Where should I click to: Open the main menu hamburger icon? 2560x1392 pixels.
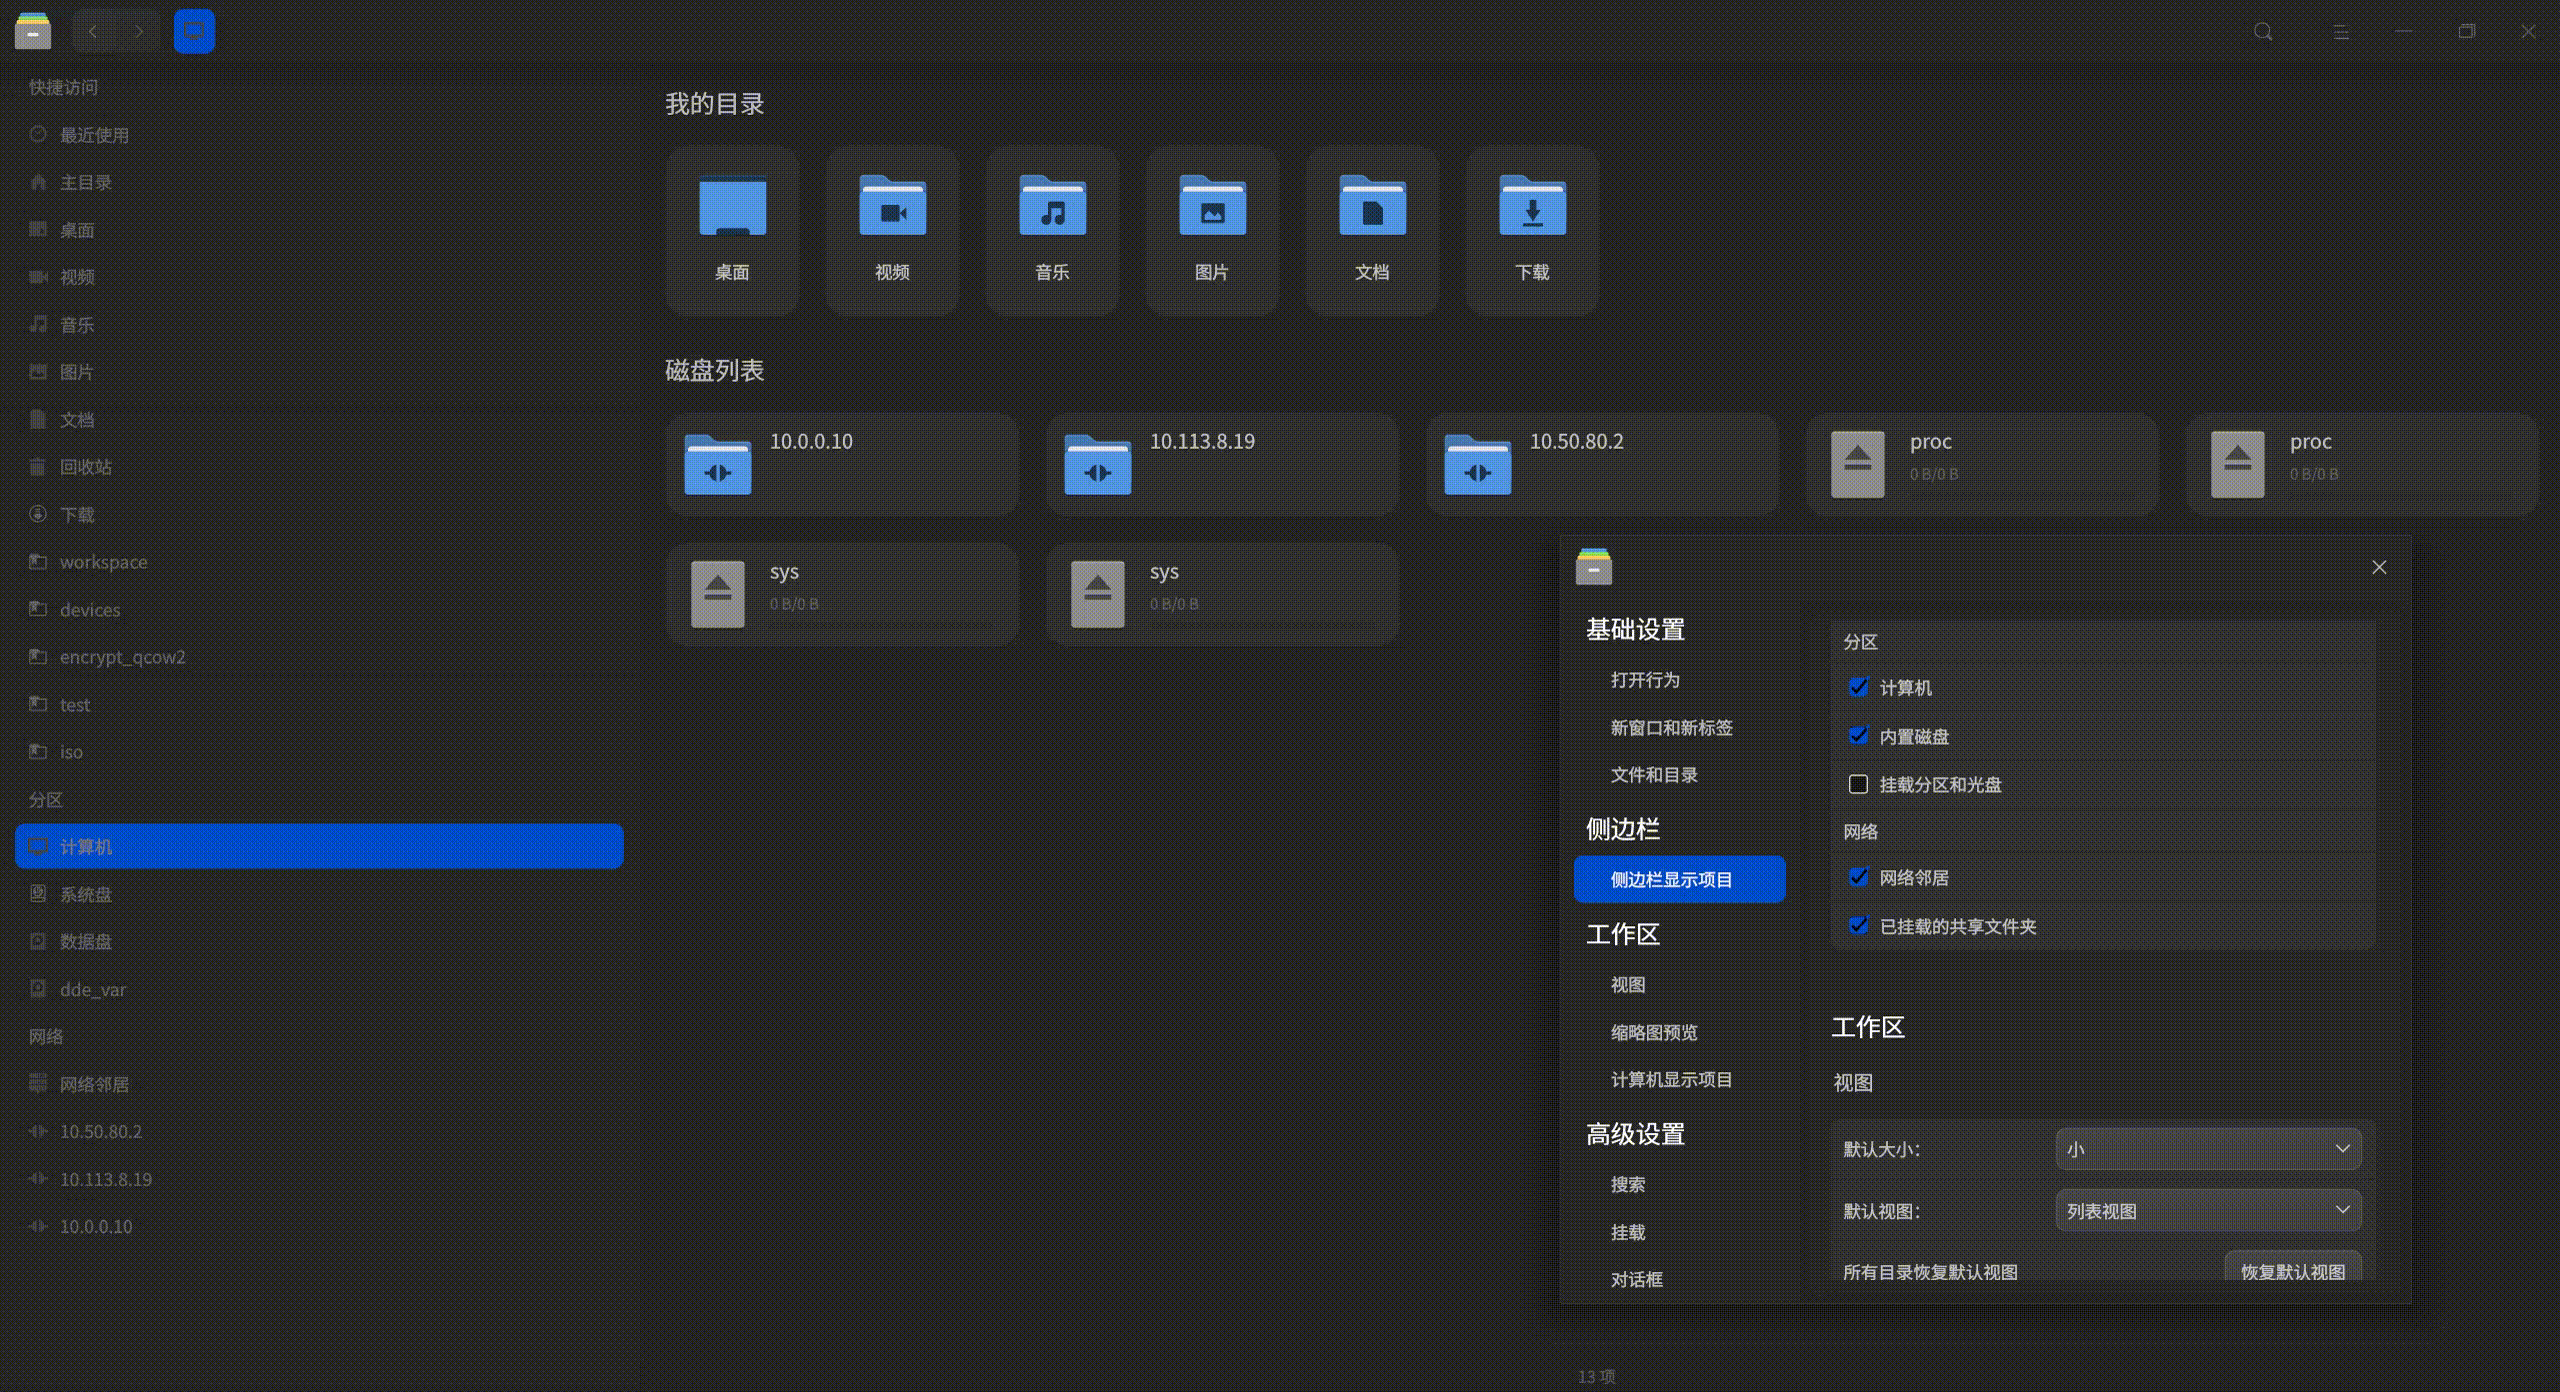click(x=2341, y=32)
